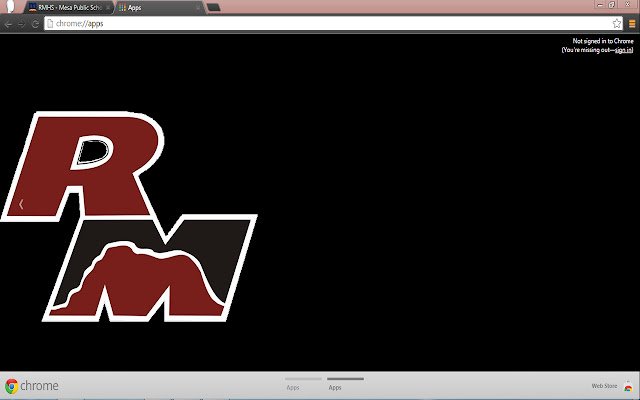Click the forward navigation arrow

(22, 24)
